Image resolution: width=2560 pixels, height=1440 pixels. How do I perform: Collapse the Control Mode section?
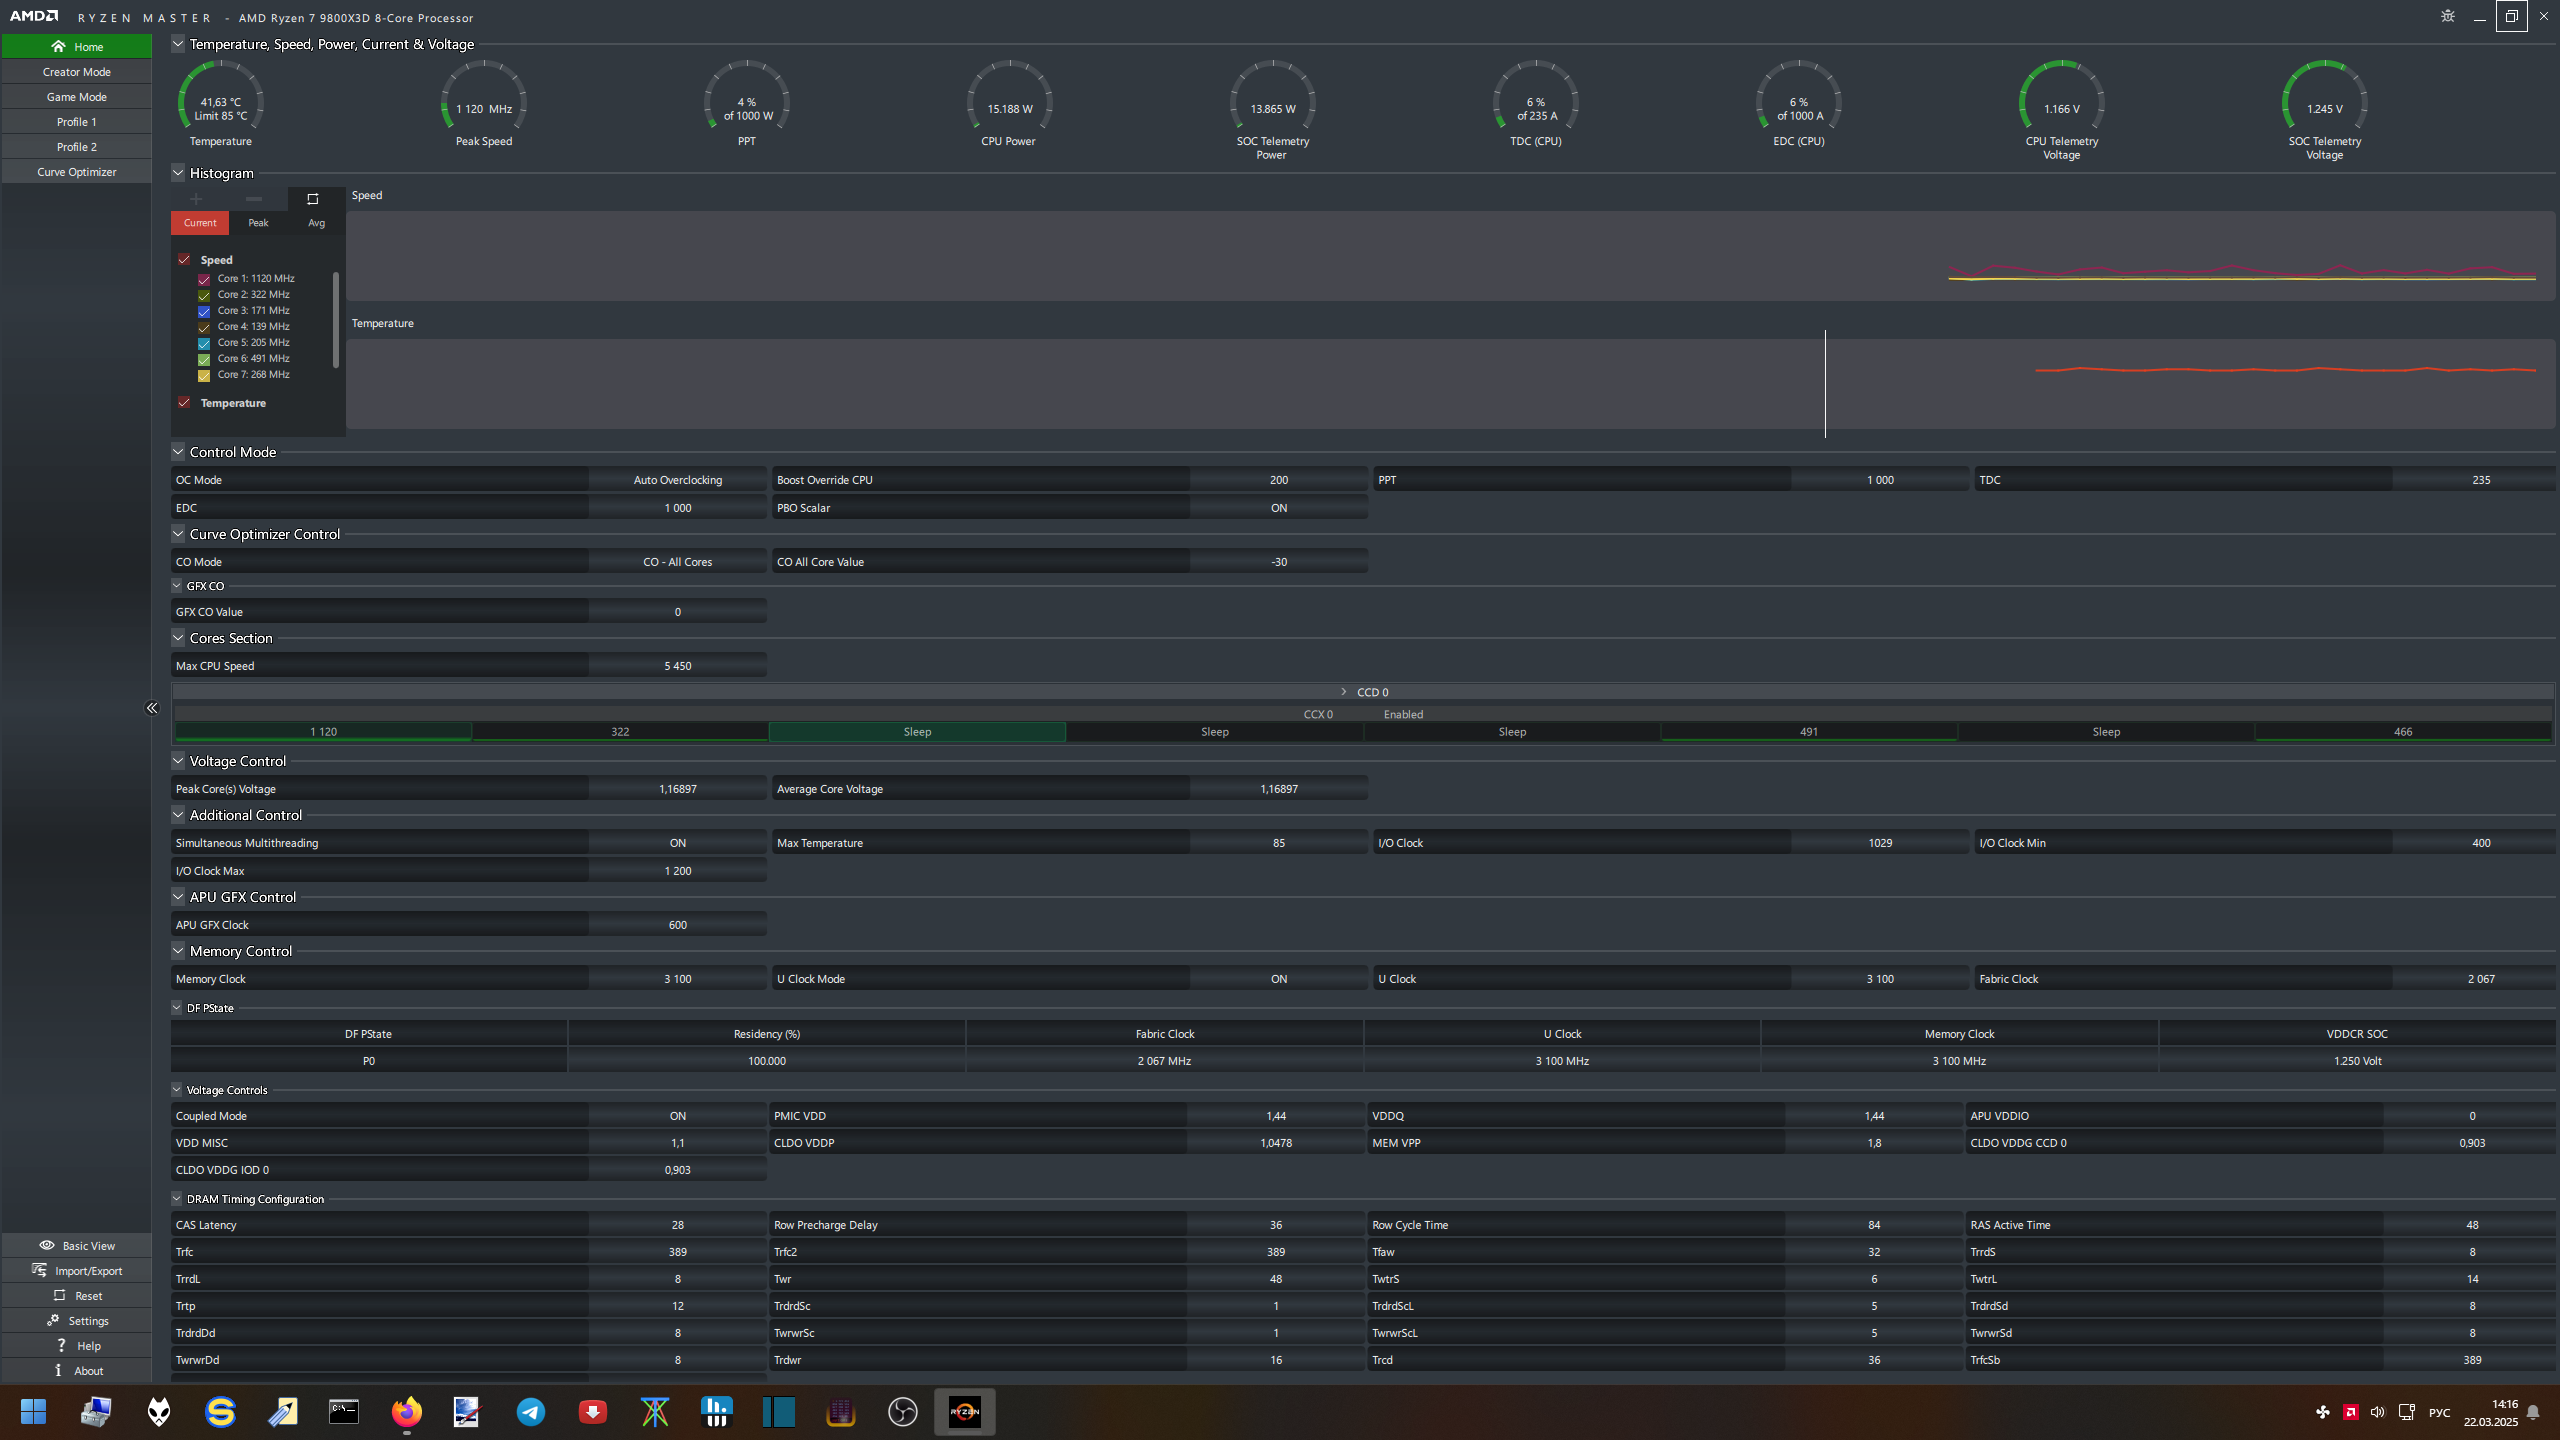(178, 452)
